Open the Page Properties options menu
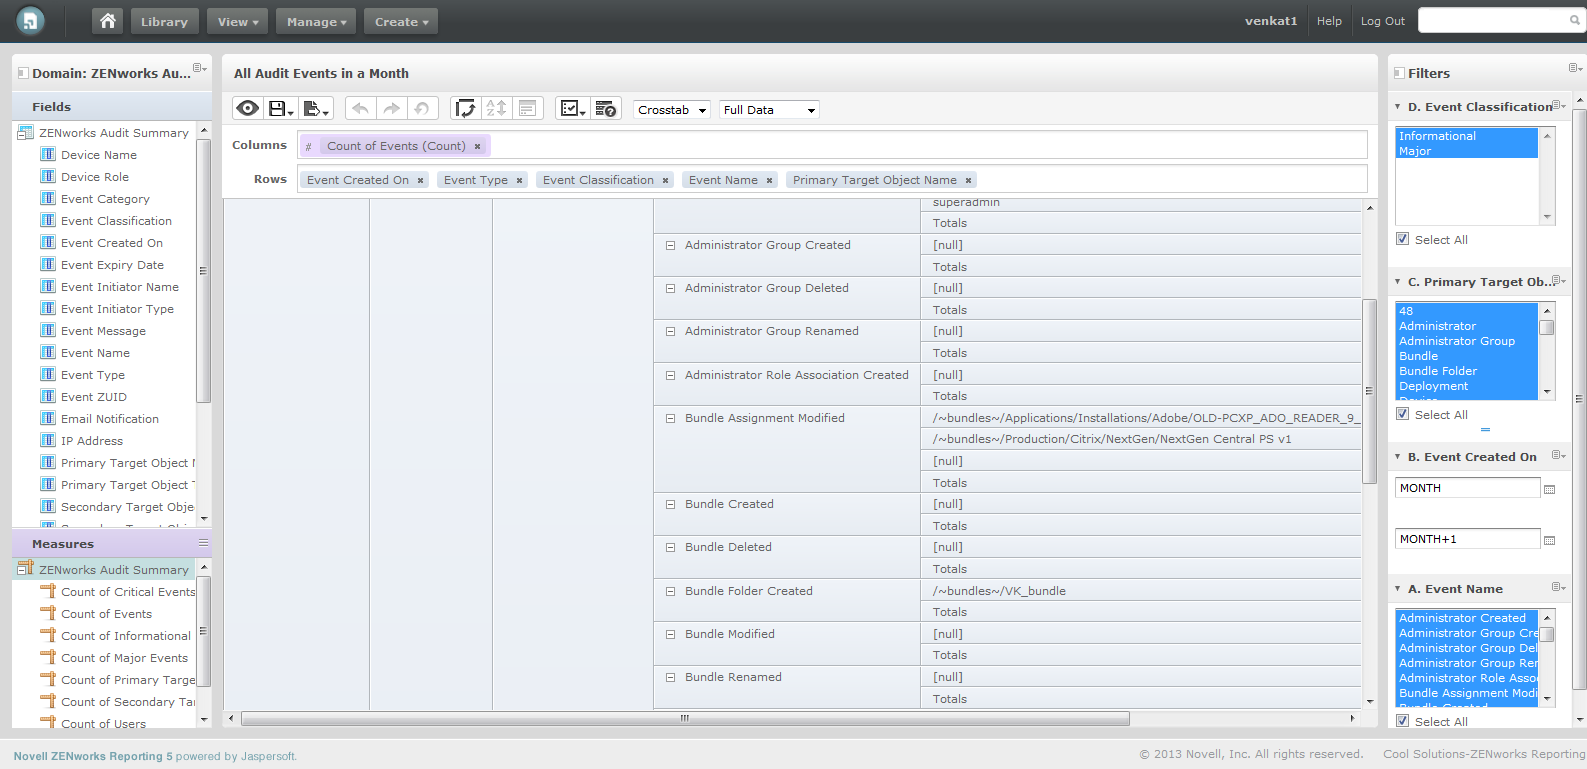The height and width of the screenshot is (769, 1587). click(x=573, y=109)
